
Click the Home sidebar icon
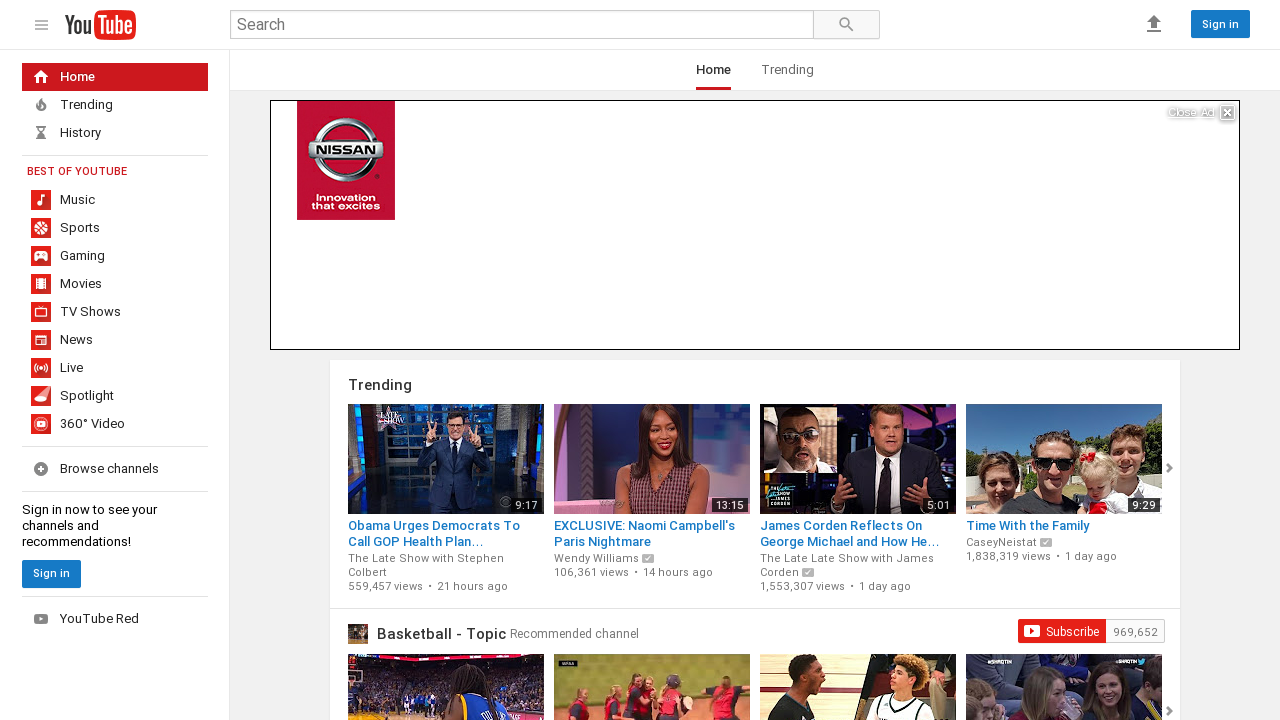pyautogui.click(x=41, y=77)
